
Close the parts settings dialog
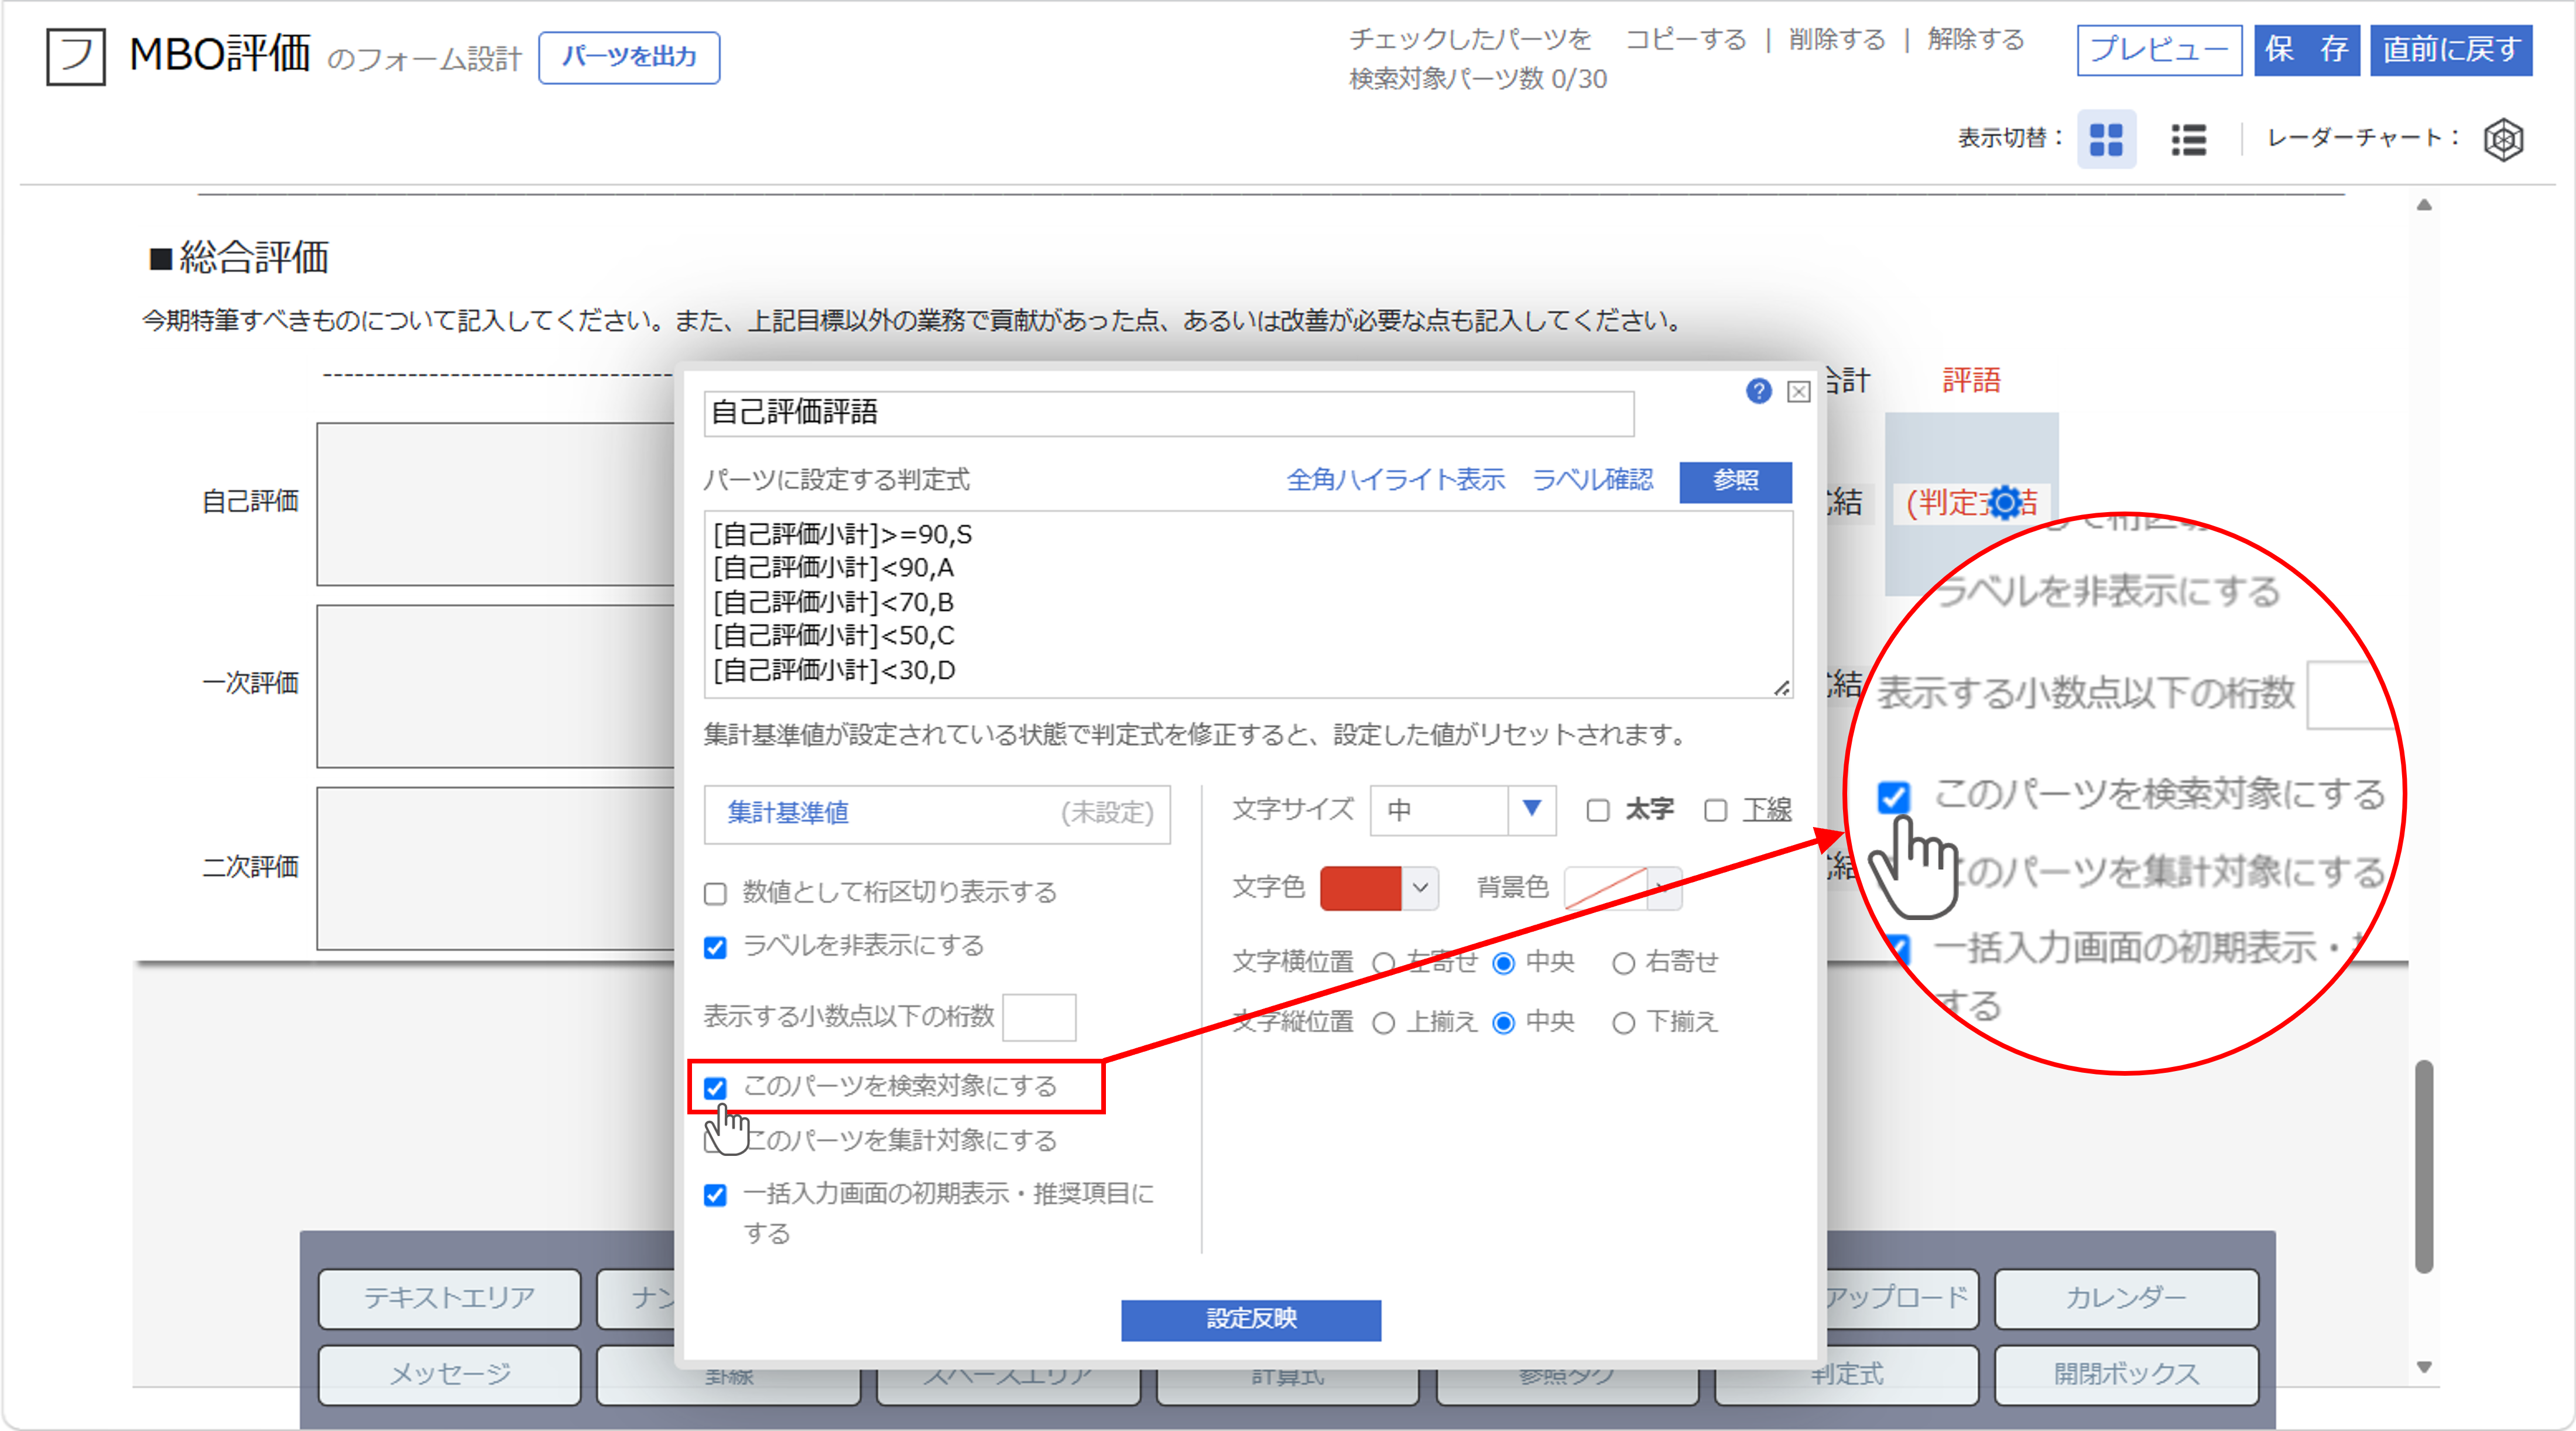[1798, 392]
